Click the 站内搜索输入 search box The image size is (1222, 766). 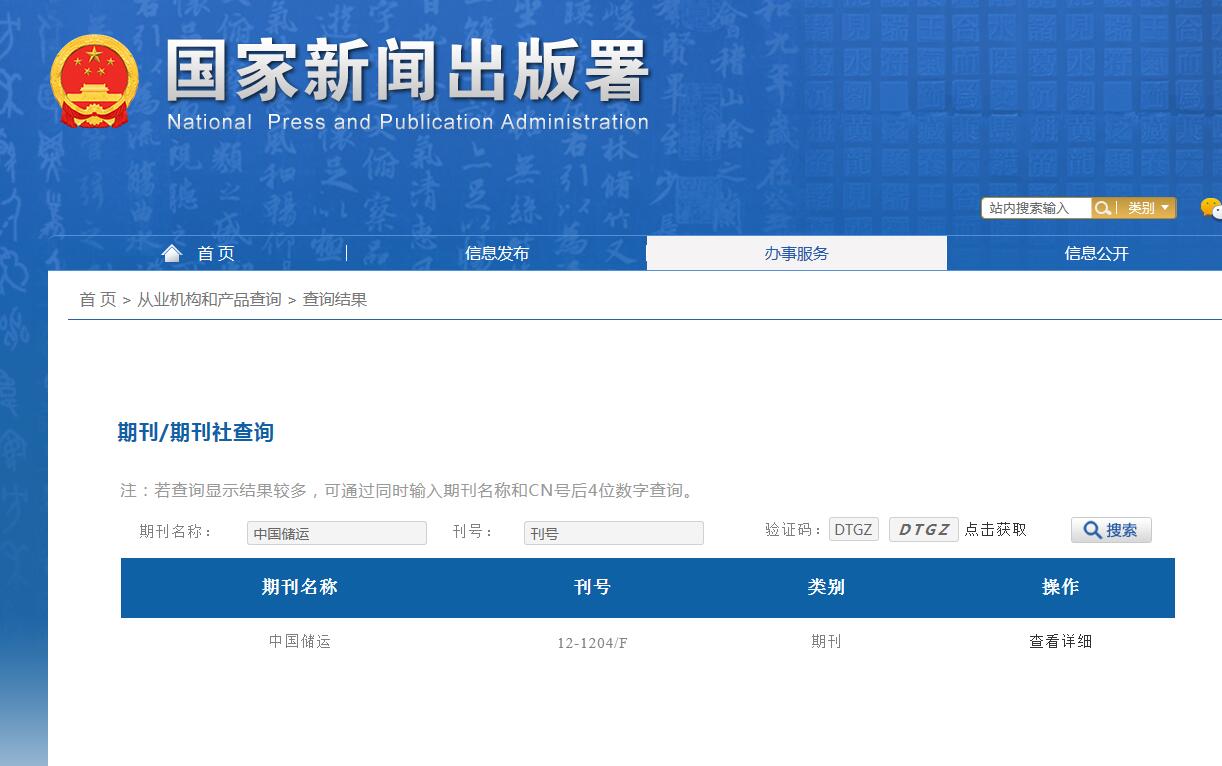pyautogui.click(x=1036, y=208)
